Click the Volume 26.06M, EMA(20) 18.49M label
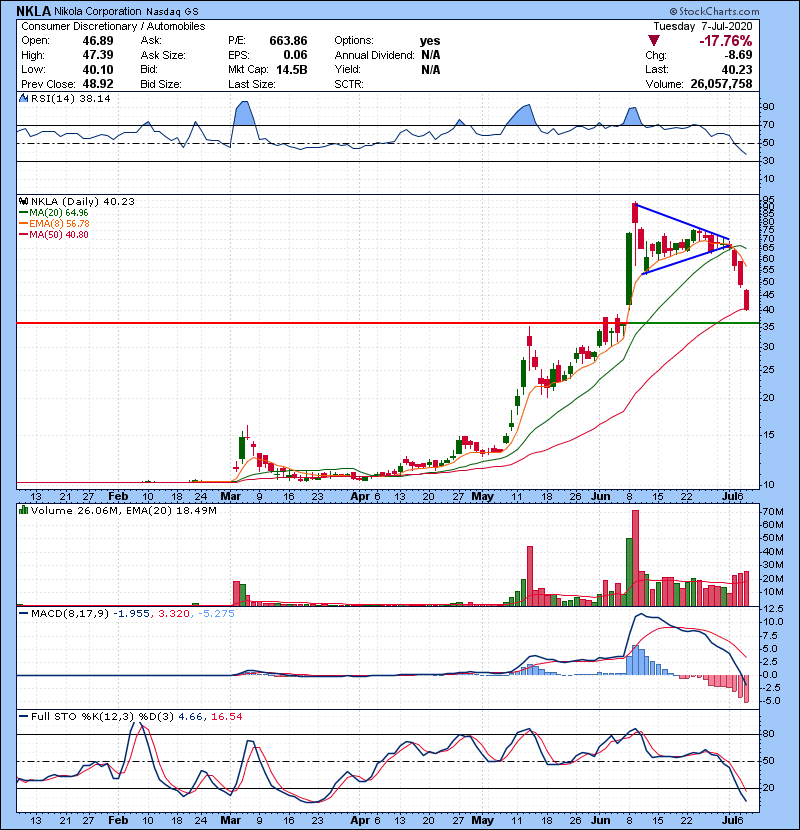800x830 pixels. pos(123,510)
